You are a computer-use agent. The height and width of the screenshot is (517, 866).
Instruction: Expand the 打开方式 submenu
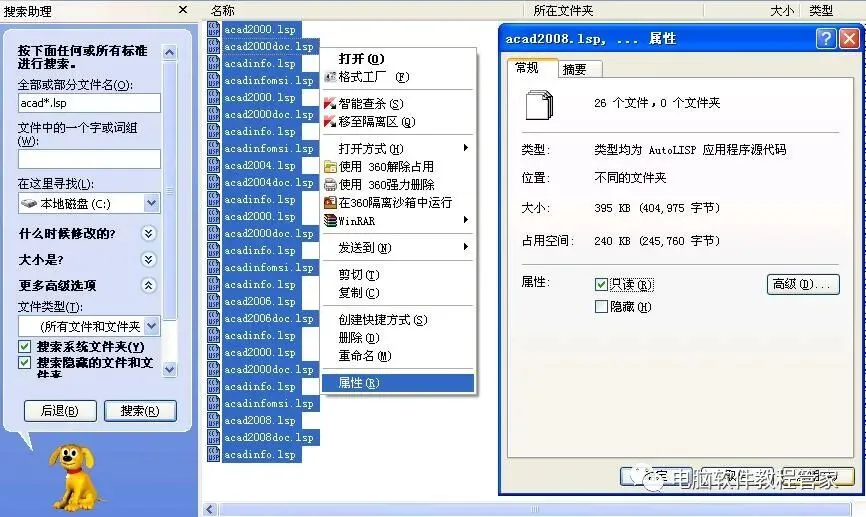pos(466,148)
